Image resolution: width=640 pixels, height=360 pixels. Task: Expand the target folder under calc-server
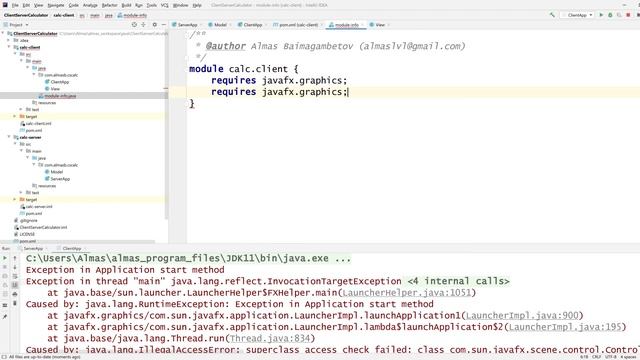[15, 200]
